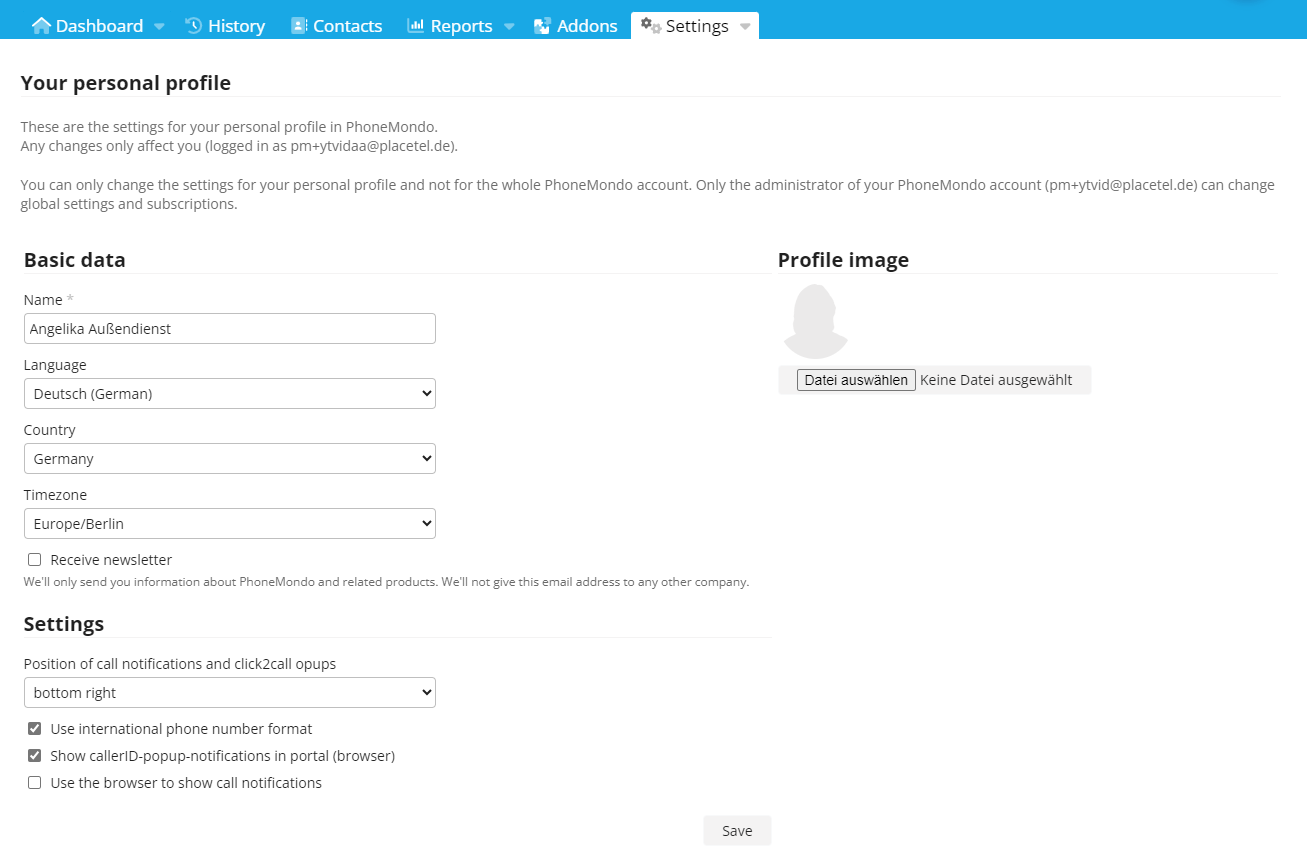Click into the Name text field
The height and width of the screenshot is (856, 1307).
tap(229, 329)
